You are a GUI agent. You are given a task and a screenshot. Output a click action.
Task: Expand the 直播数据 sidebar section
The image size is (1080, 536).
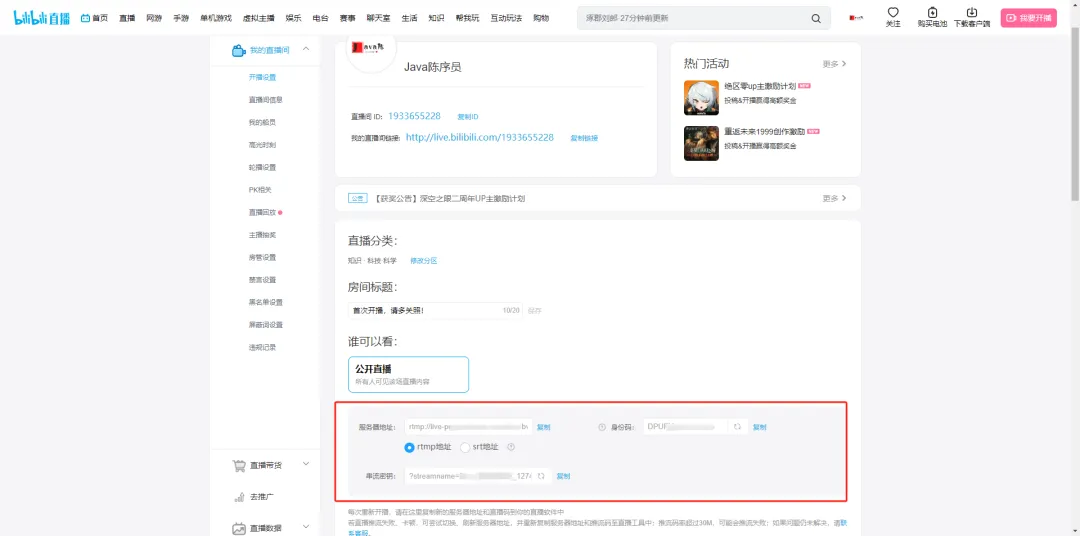(305, 527)
